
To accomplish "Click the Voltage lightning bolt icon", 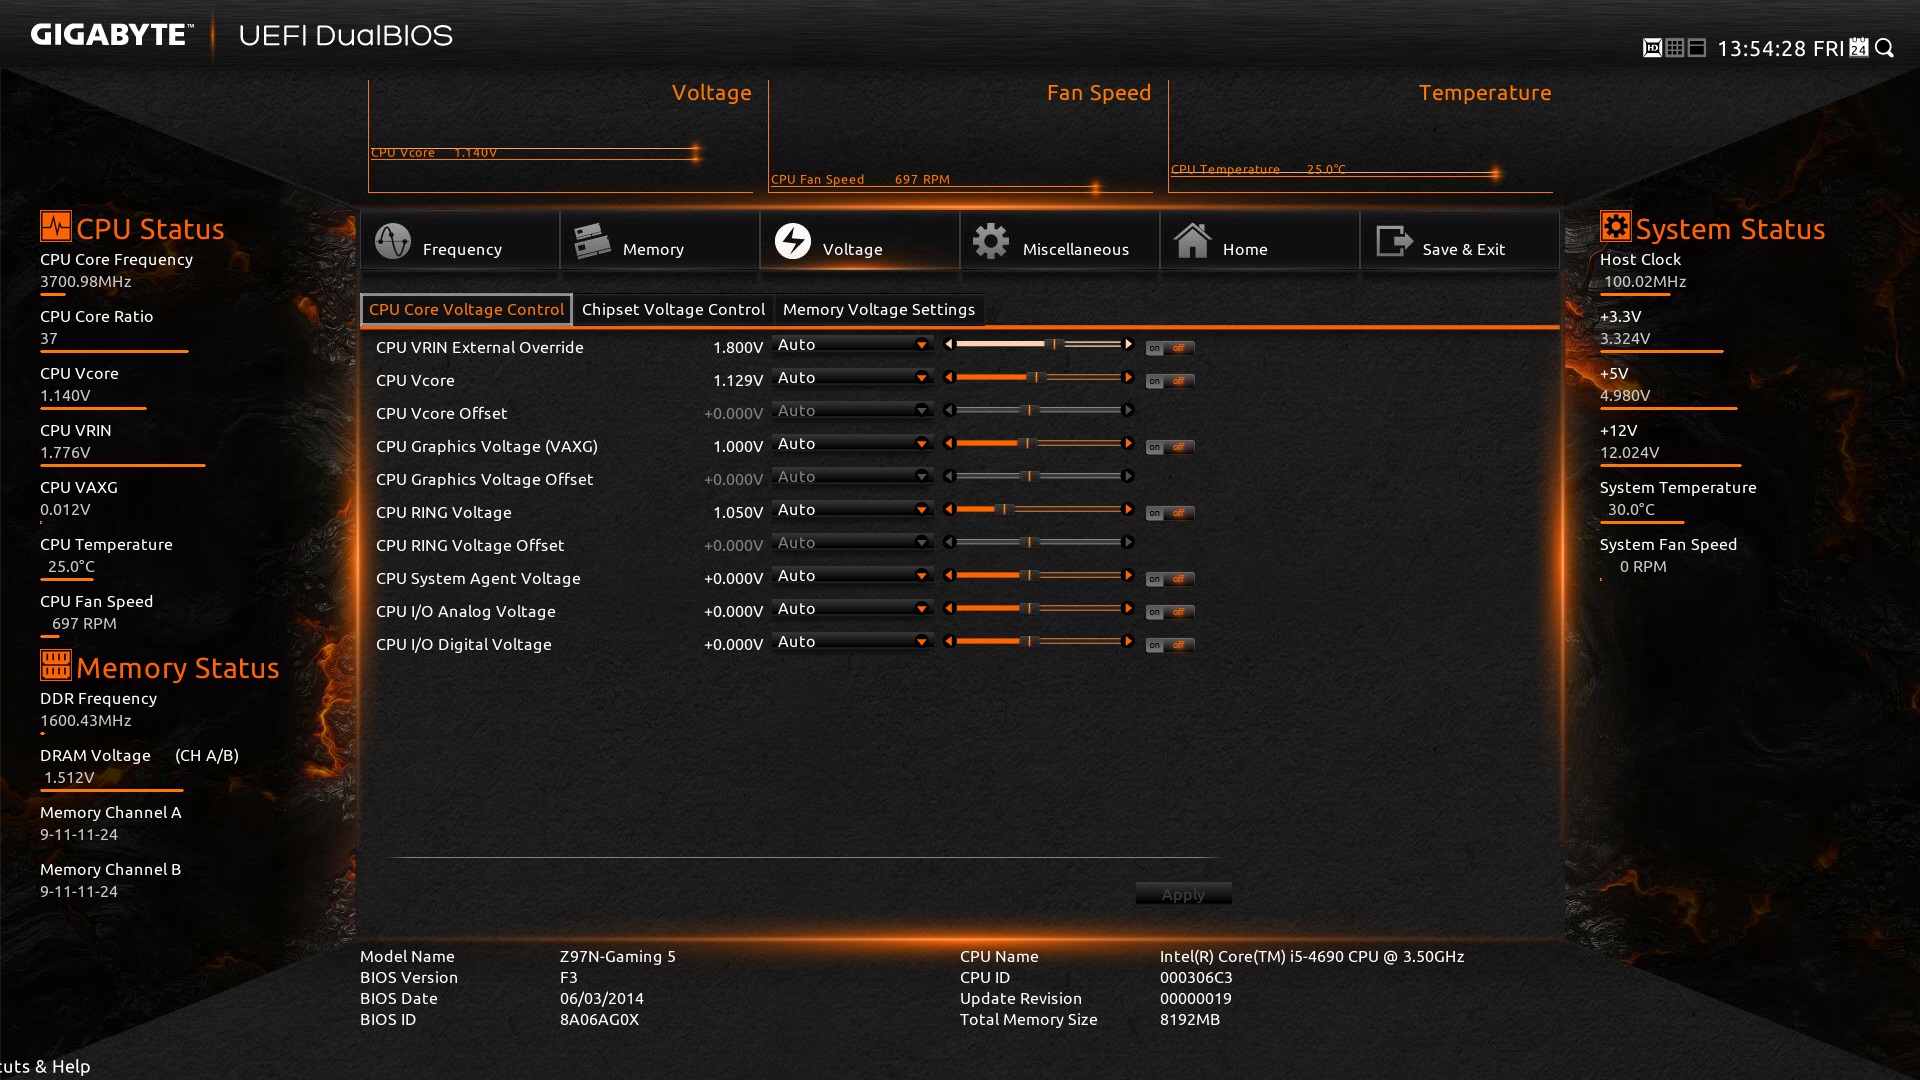I will (793, 241).
